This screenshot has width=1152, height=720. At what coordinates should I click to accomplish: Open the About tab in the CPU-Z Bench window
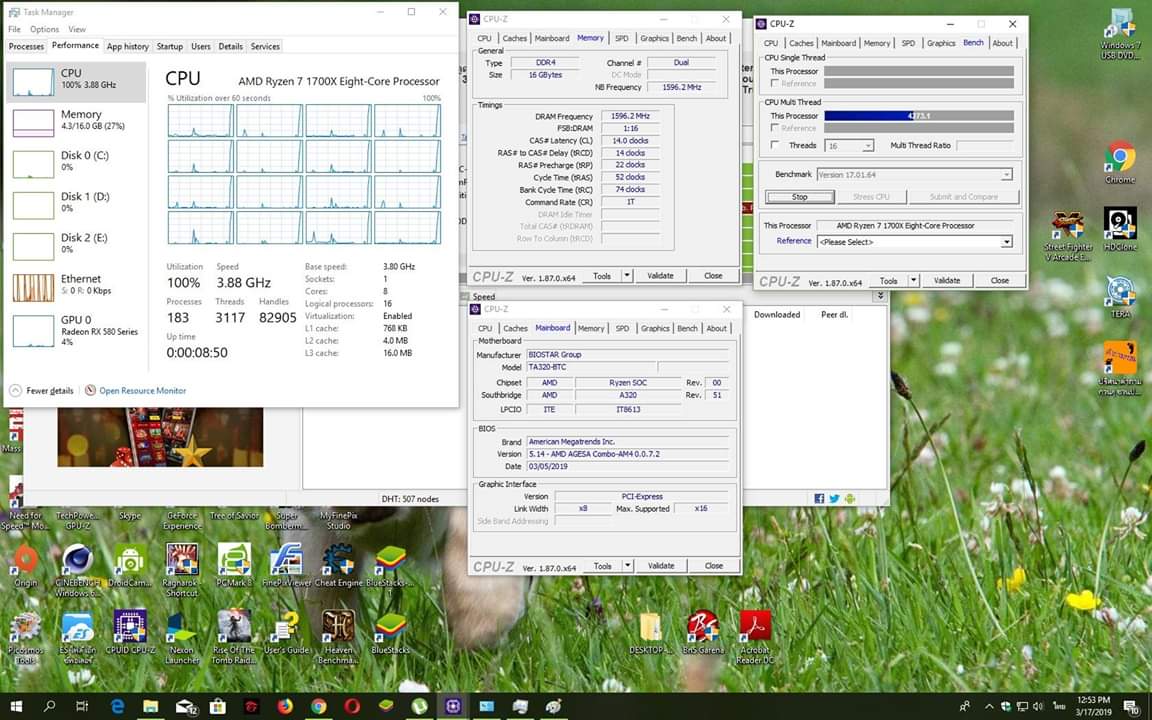click(1003, 43)
